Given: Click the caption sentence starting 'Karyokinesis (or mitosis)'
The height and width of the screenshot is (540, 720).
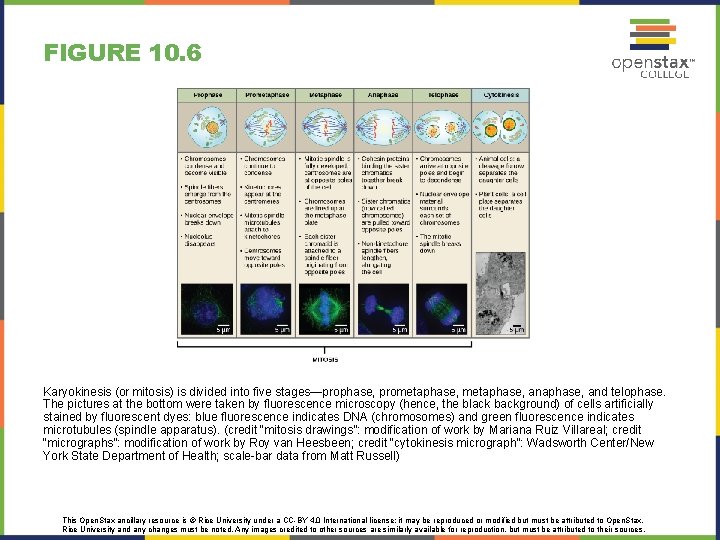Looking at the screenshot, I should pyautogui.click(x=354, y=392).
